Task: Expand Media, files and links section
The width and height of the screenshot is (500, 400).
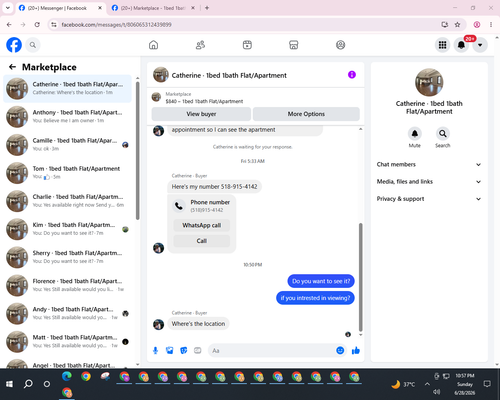Action: 429,182
